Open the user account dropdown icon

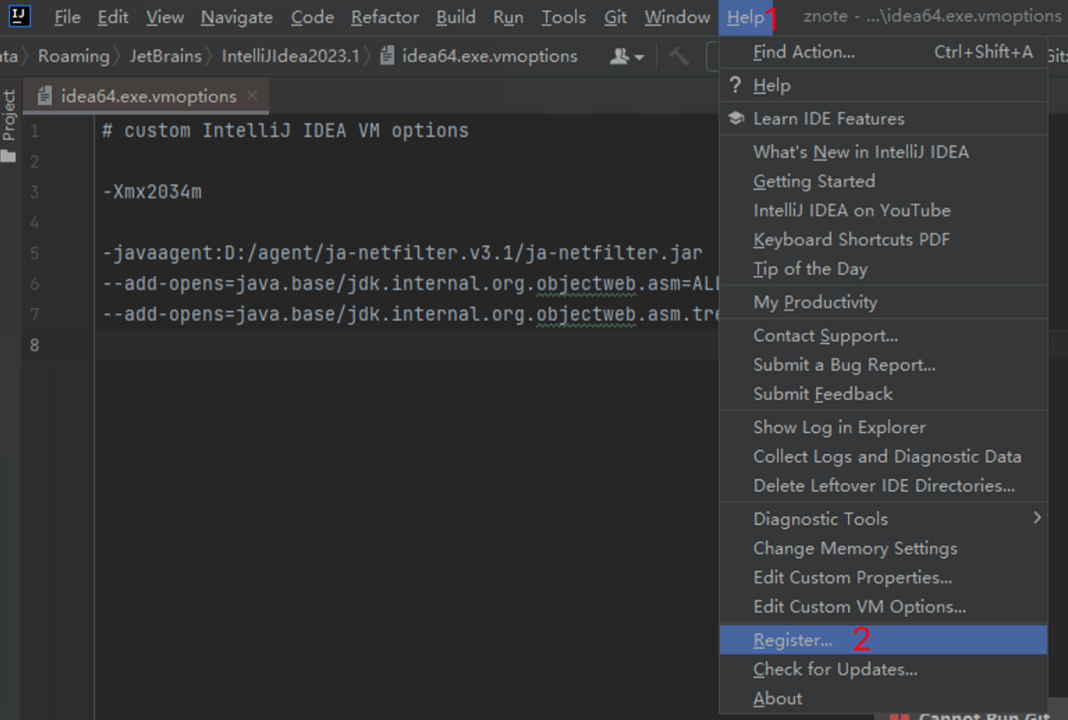click(627, 57)
